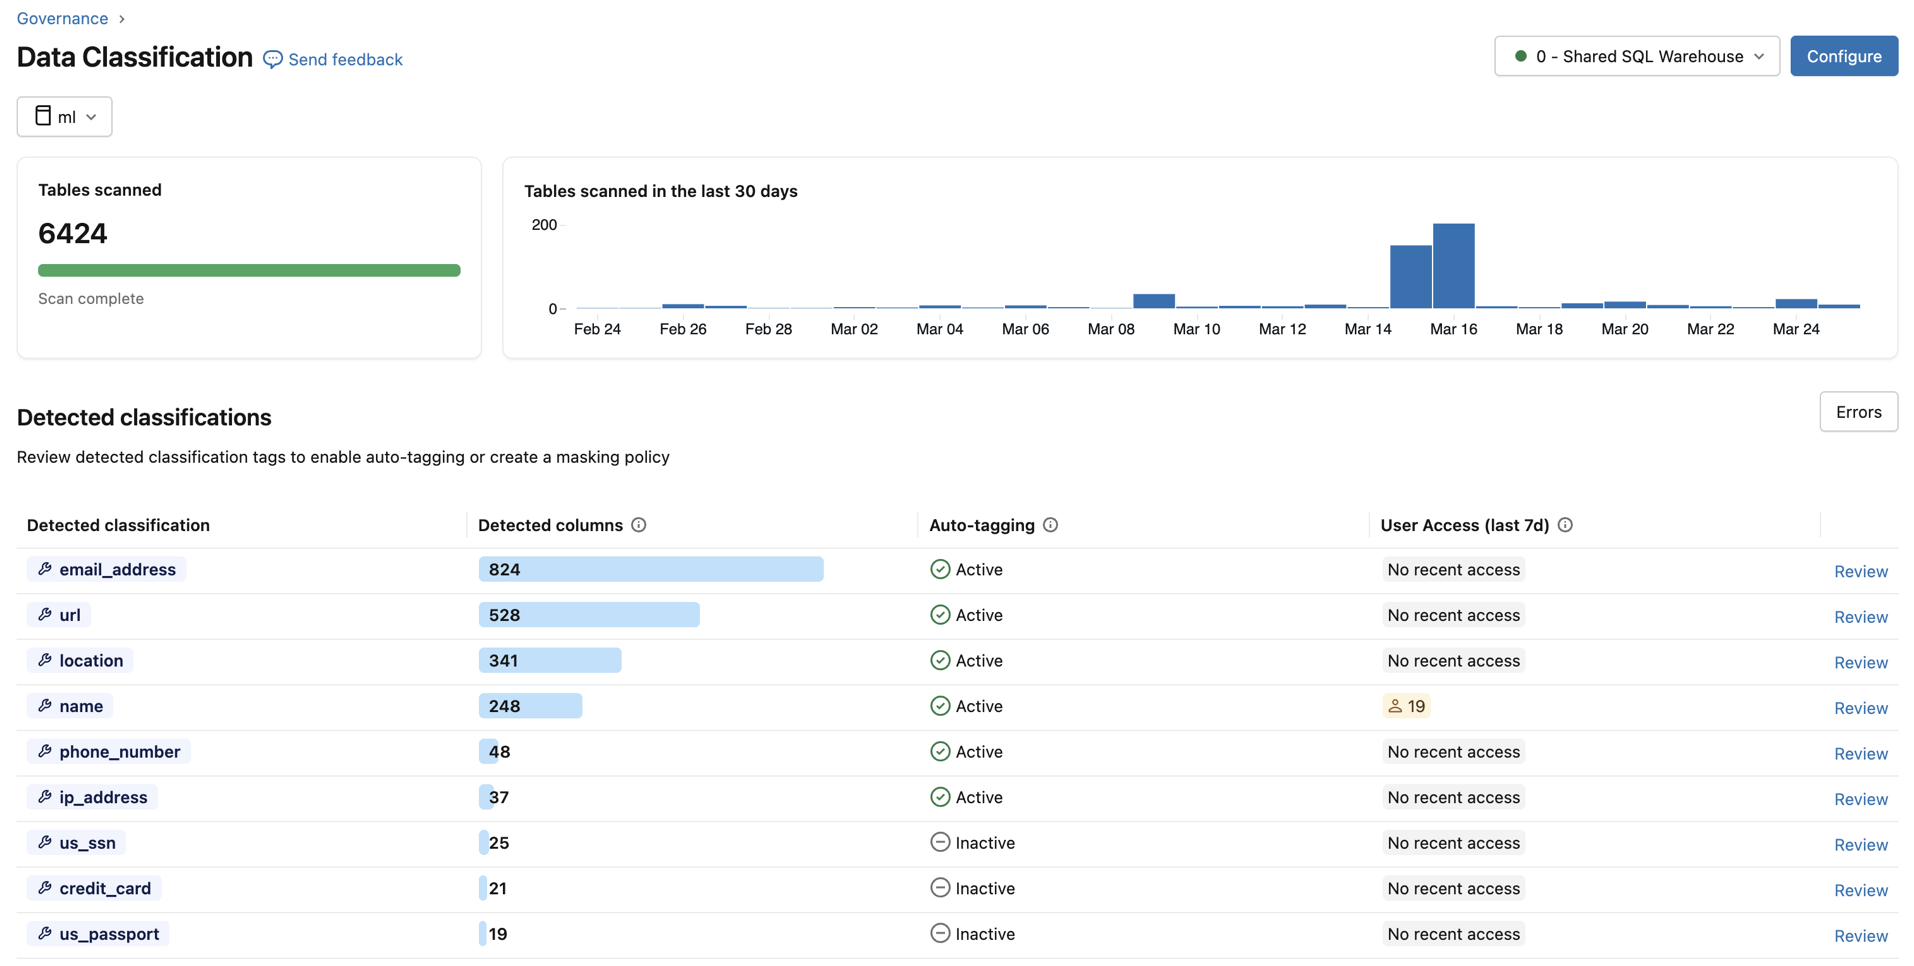
Task: Expand the Governance breadcrumb chevron
Action: click(121, 18)
